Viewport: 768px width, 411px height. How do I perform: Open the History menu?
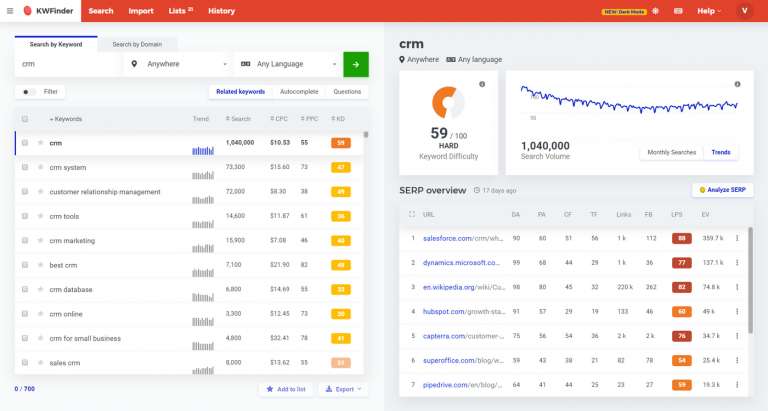point(221,11)
